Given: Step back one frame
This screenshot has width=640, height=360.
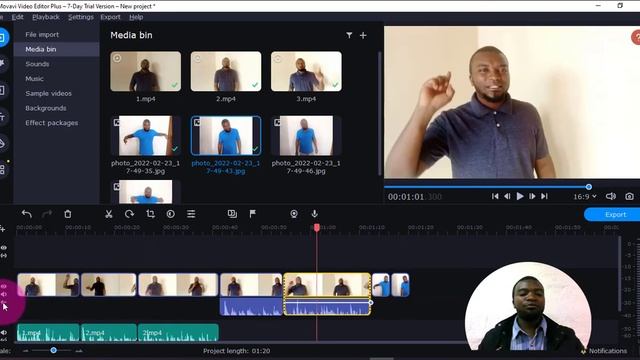Looking at the screenshot, I should pos(507,196).
